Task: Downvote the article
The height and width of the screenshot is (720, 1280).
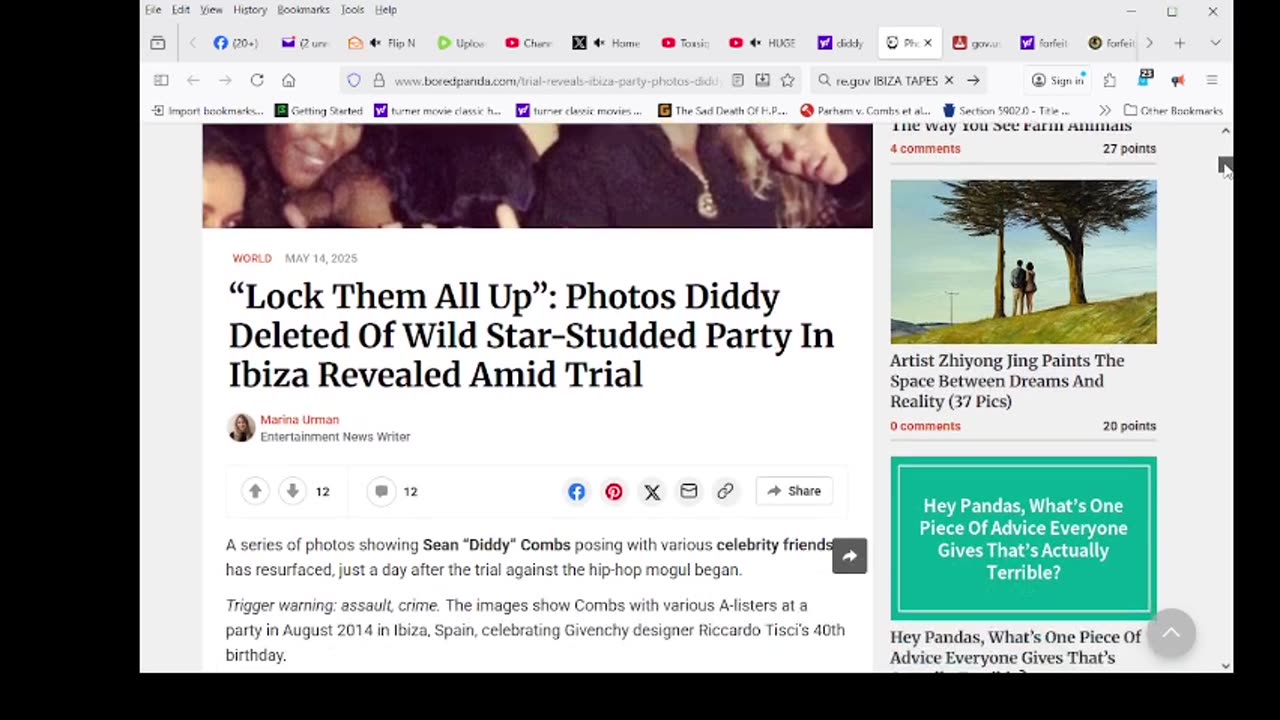Action: tap(292, 491)
